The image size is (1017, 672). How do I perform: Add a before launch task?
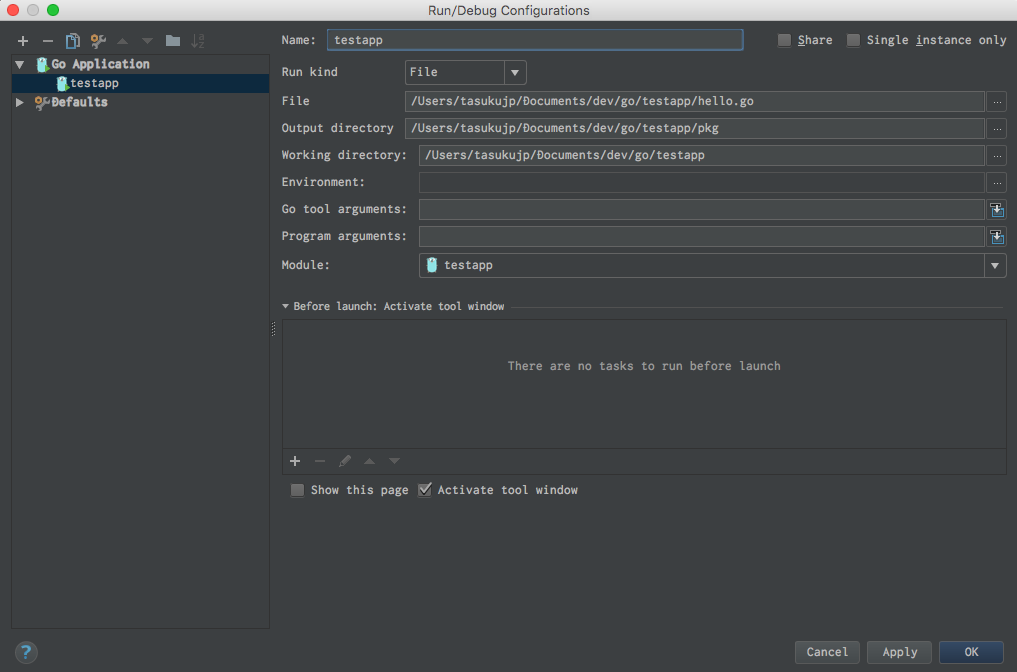point(295,461)
